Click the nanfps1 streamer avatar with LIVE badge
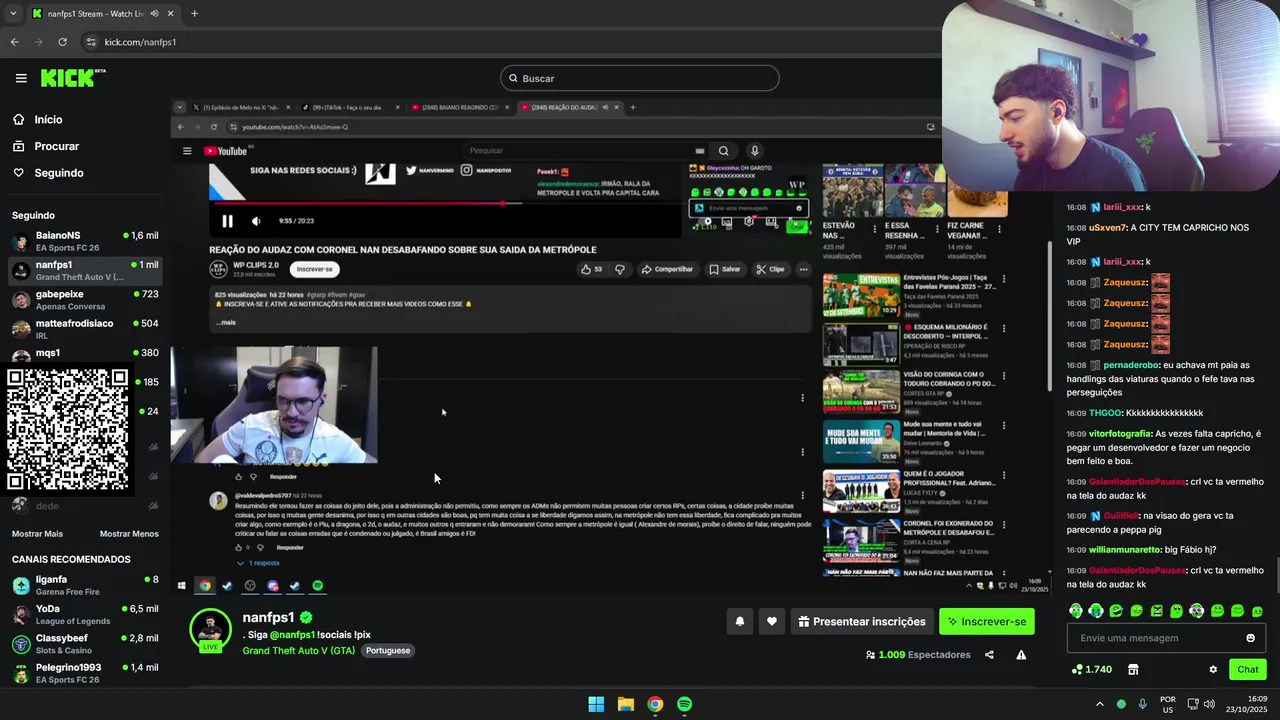1280x720 pixels. click(210, 632)
